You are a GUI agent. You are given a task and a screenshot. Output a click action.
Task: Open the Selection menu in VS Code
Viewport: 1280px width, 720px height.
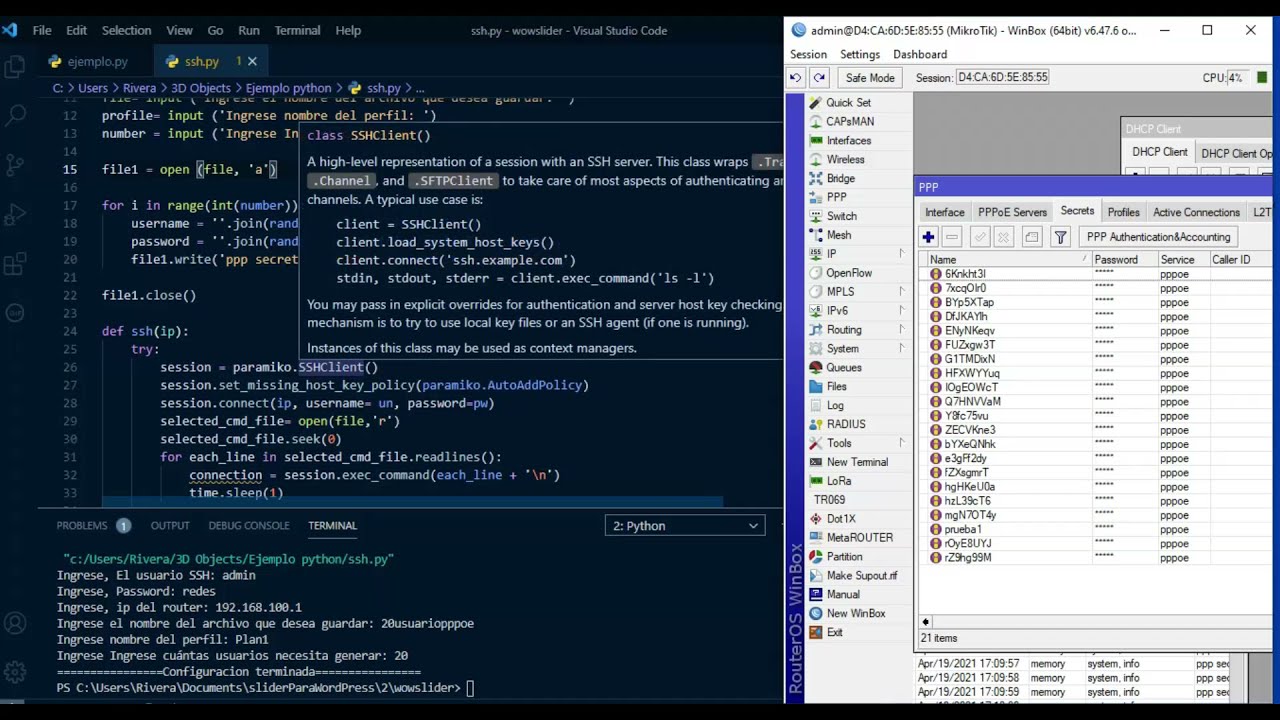(126, 30)
